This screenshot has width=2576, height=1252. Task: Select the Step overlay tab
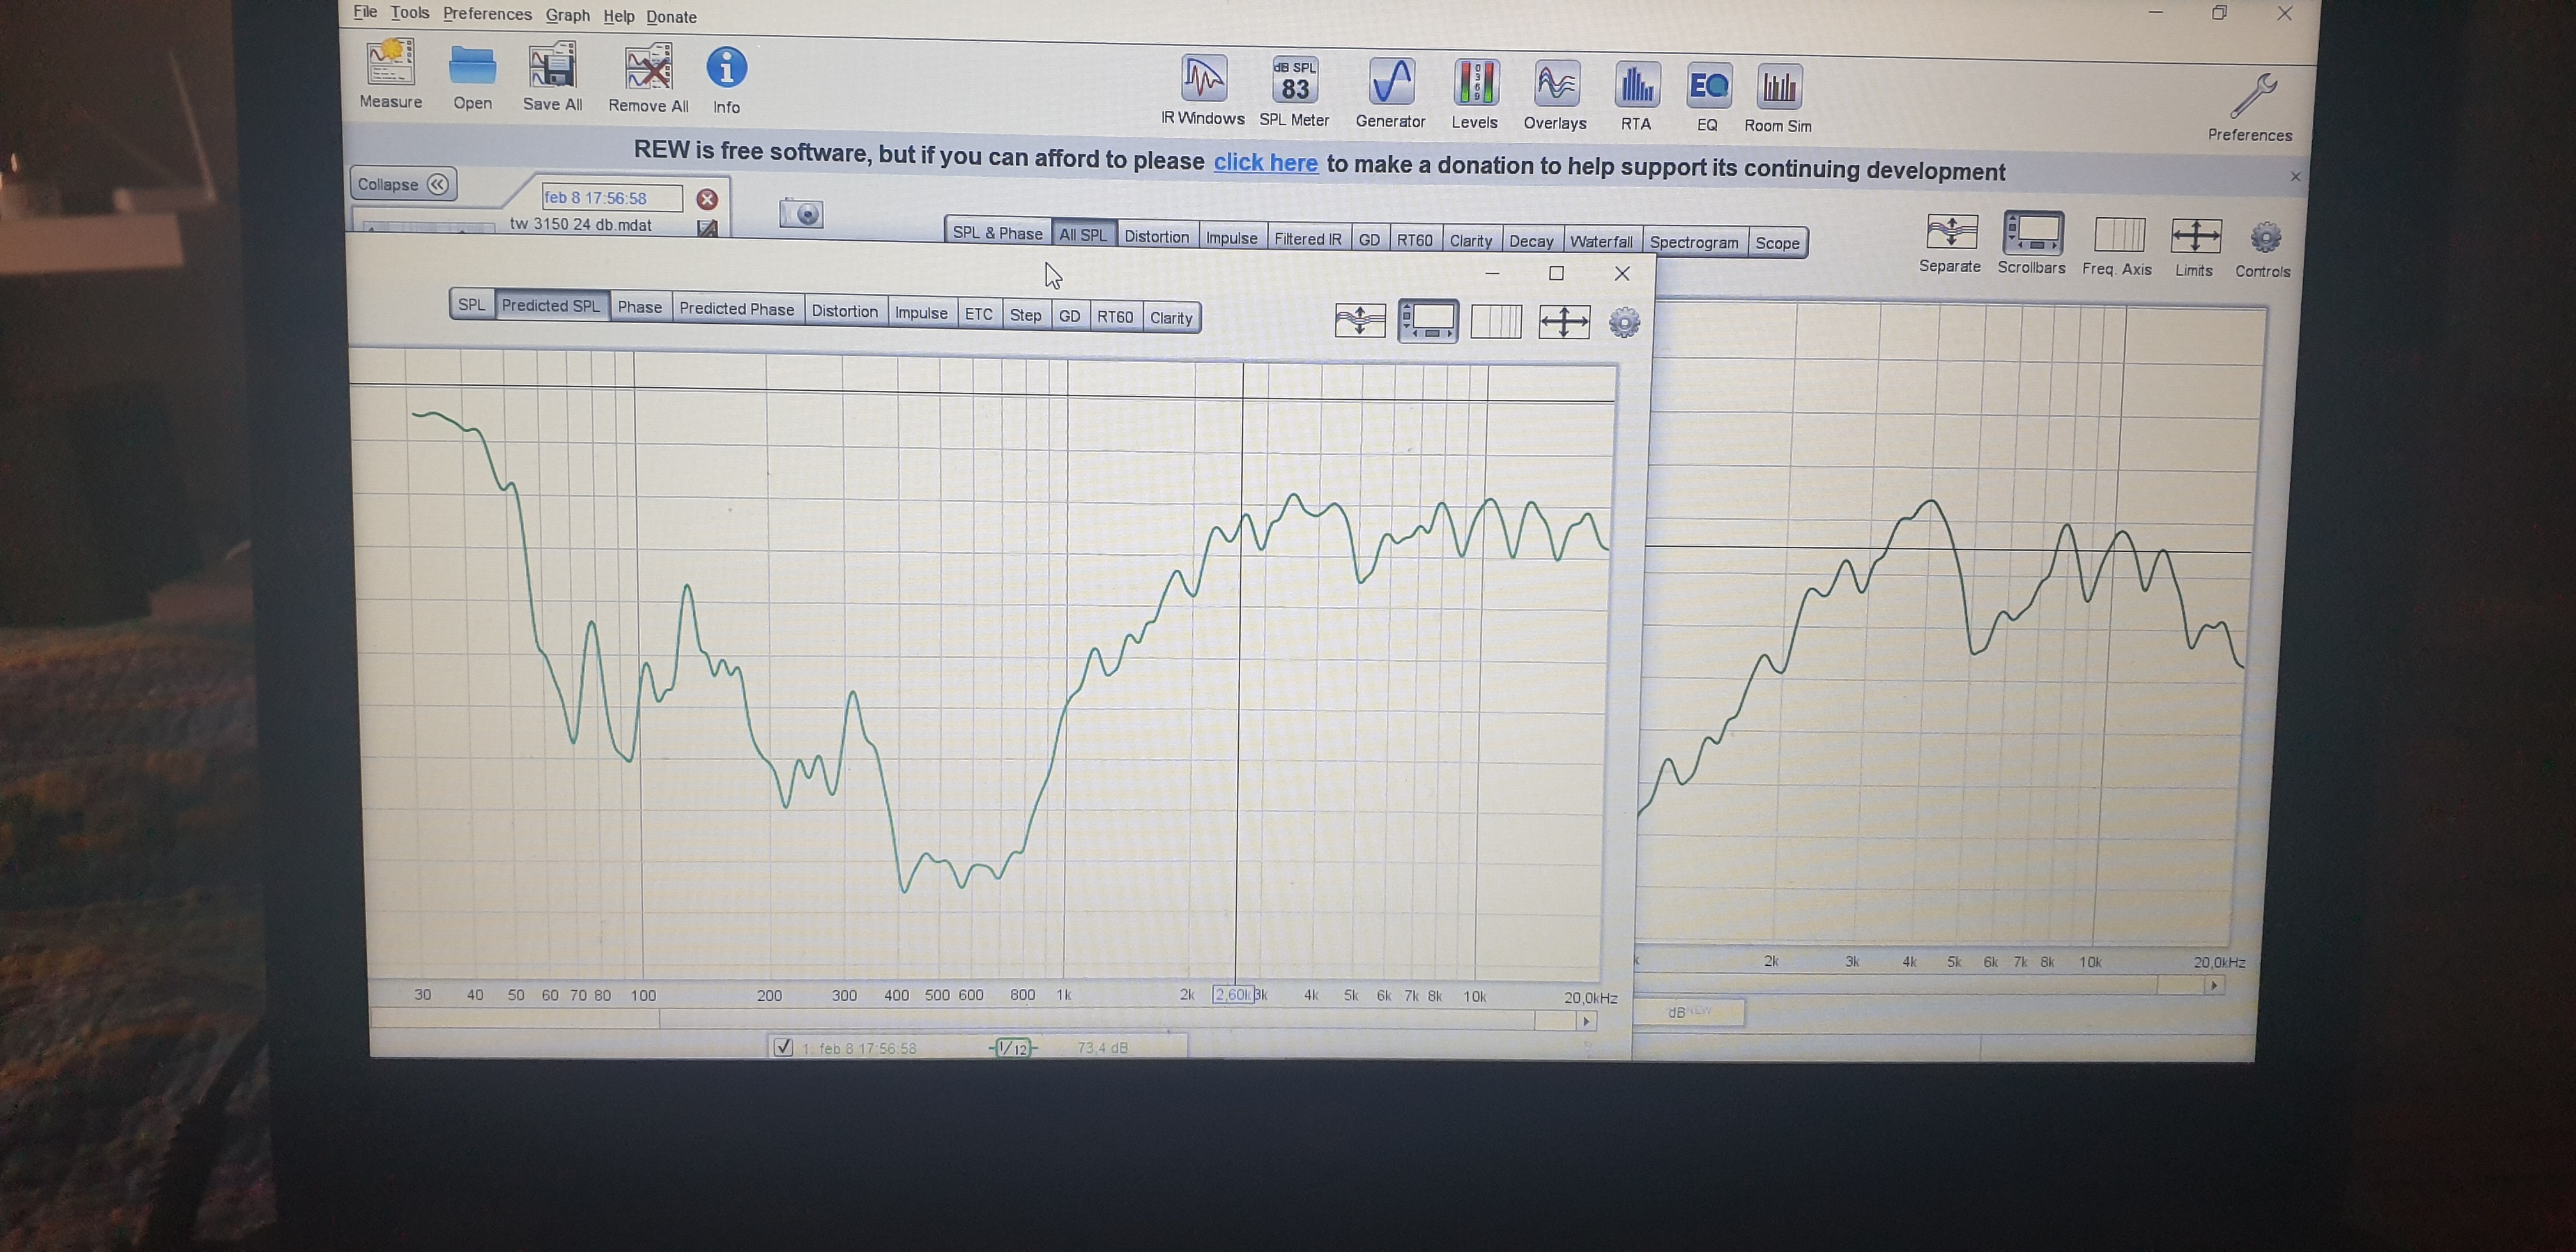(1025, 315)
